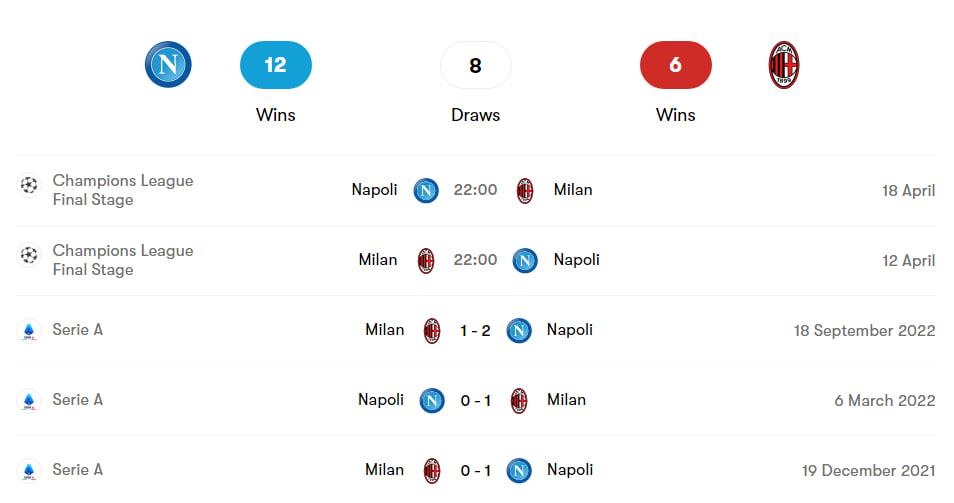Select the red 6 wins badge

[675, 65]
